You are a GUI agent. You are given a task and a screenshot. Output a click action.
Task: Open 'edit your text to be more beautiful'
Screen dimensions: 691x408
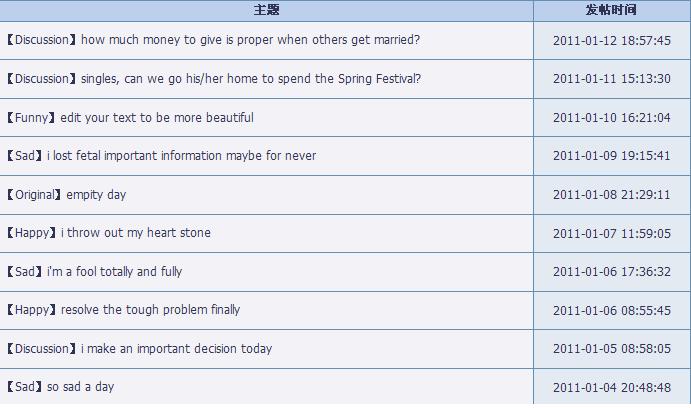coord(157,117)
